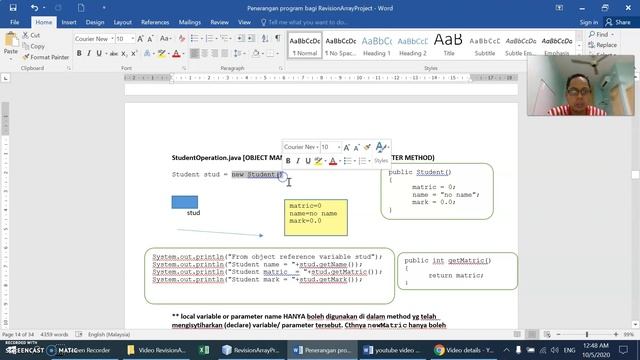Viewport: 640px width, 360px height.
Task: Open the File menu
Action: click(15, 22)
